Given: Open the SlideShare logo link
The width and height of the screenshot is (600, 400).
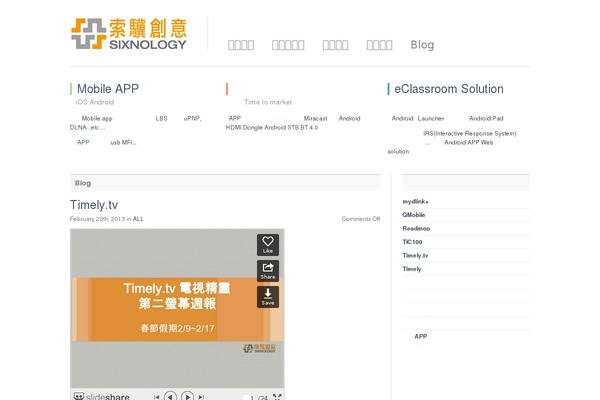Looking at the screenshot, I should click(x=101, y=397).
